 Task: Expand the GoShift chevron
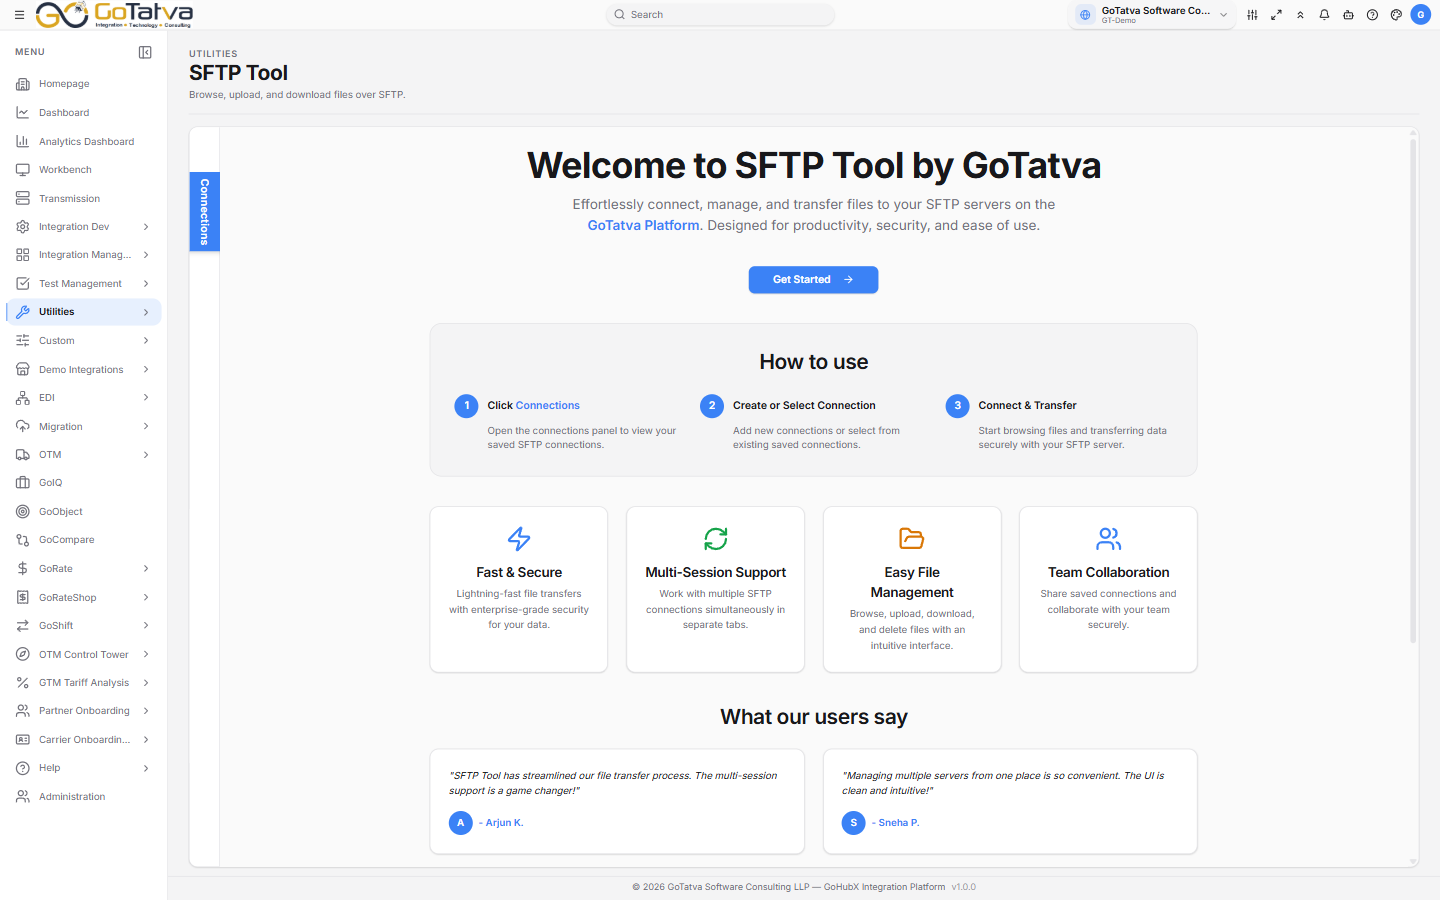tap(146, 626)
